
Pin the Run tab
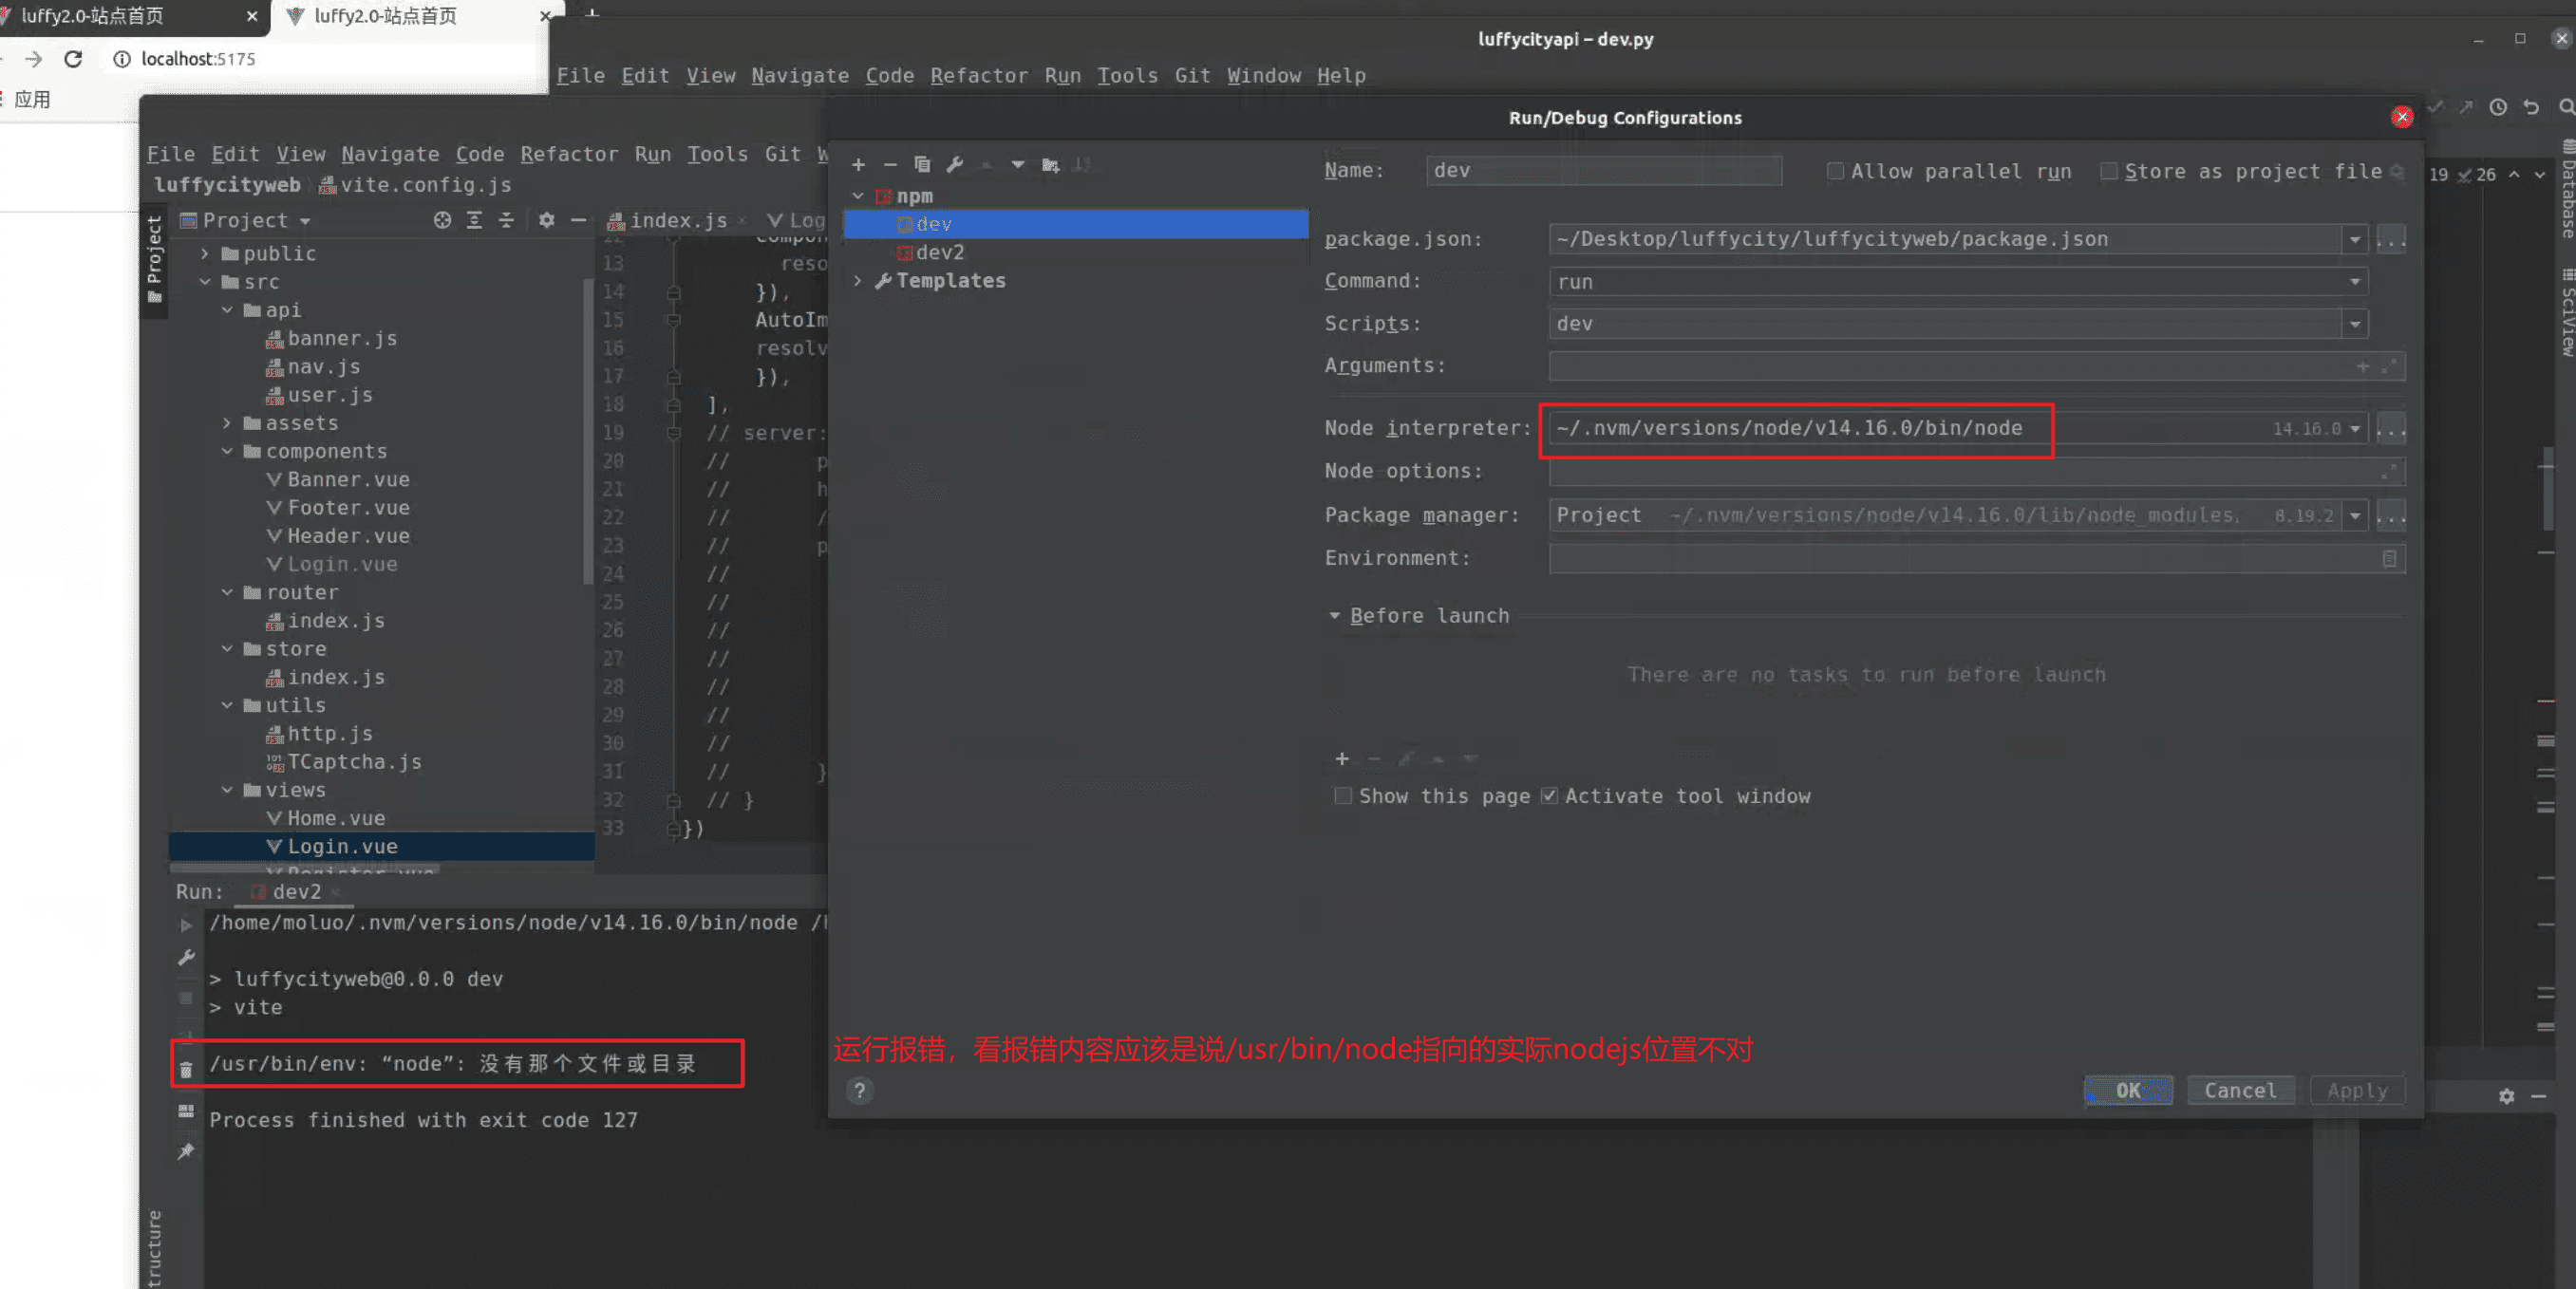(x=186, y=1152)
